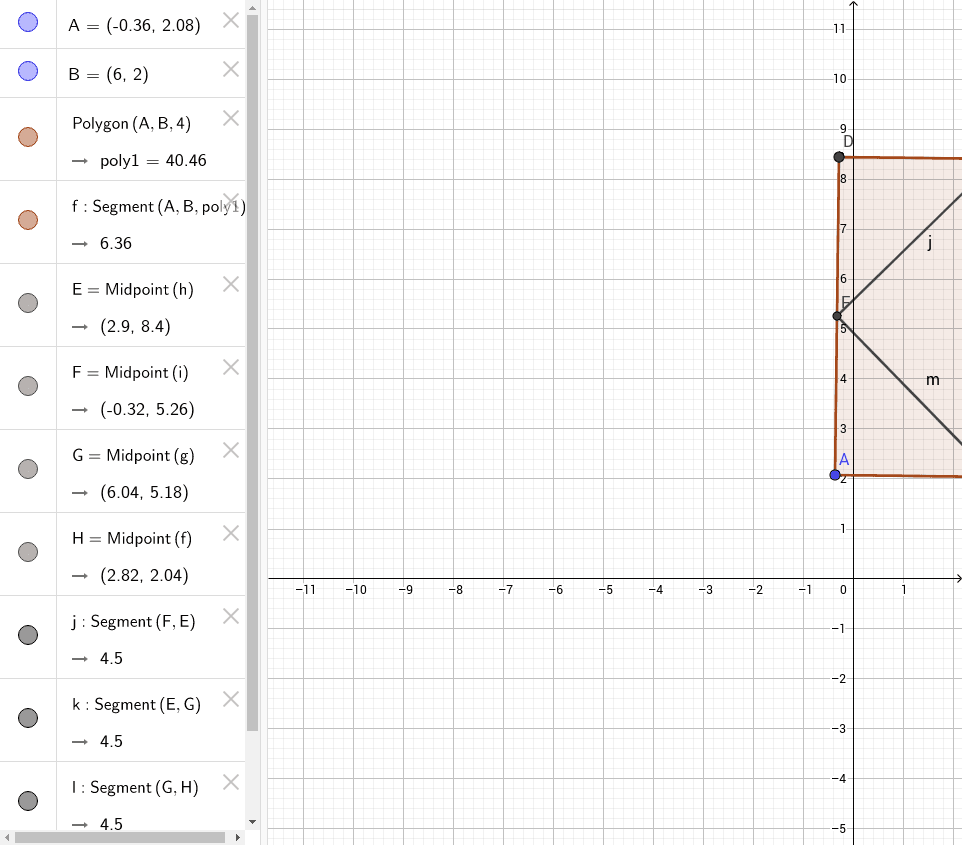Click the horizontal scrollbar at bottom left
The image size is (964, 847).
click(x=120, y=838)
